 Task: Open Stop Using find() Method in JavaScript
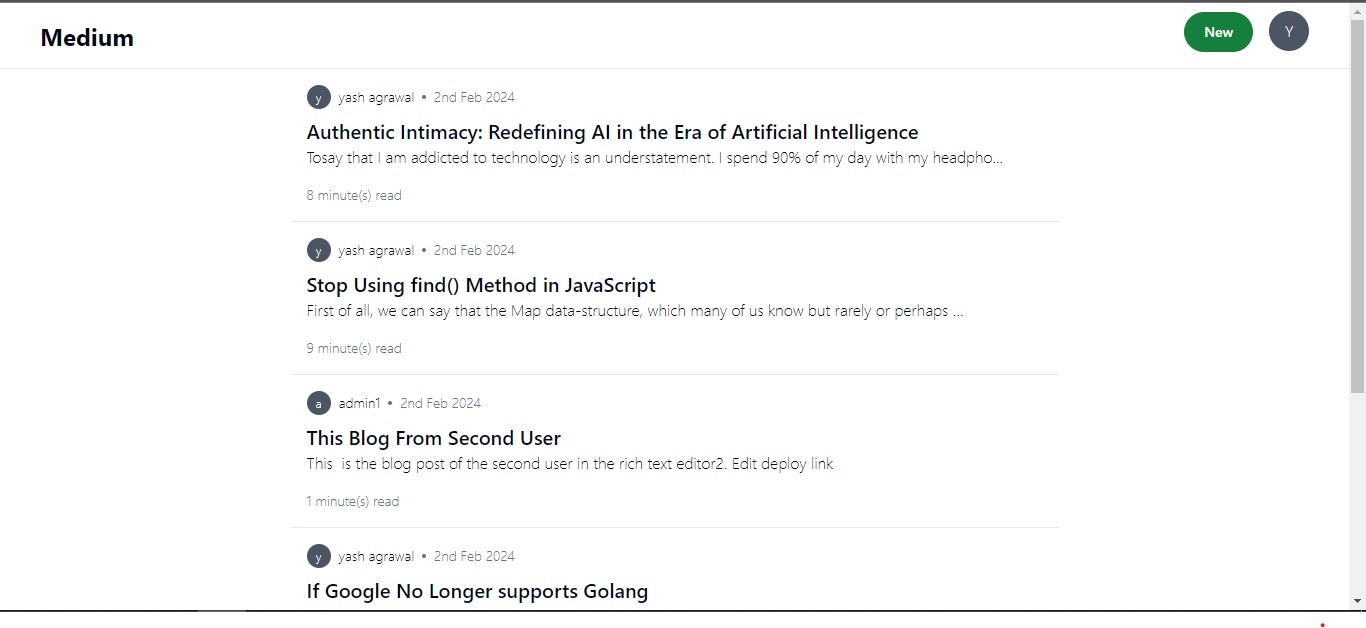click(481, 285)
